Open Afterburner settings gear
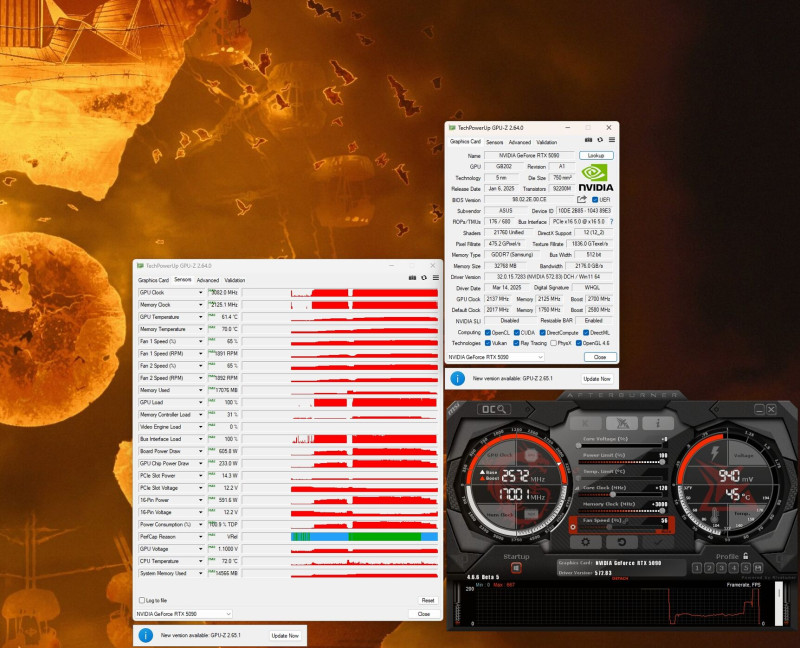The image size is (800, 648). tap(585, 542)
